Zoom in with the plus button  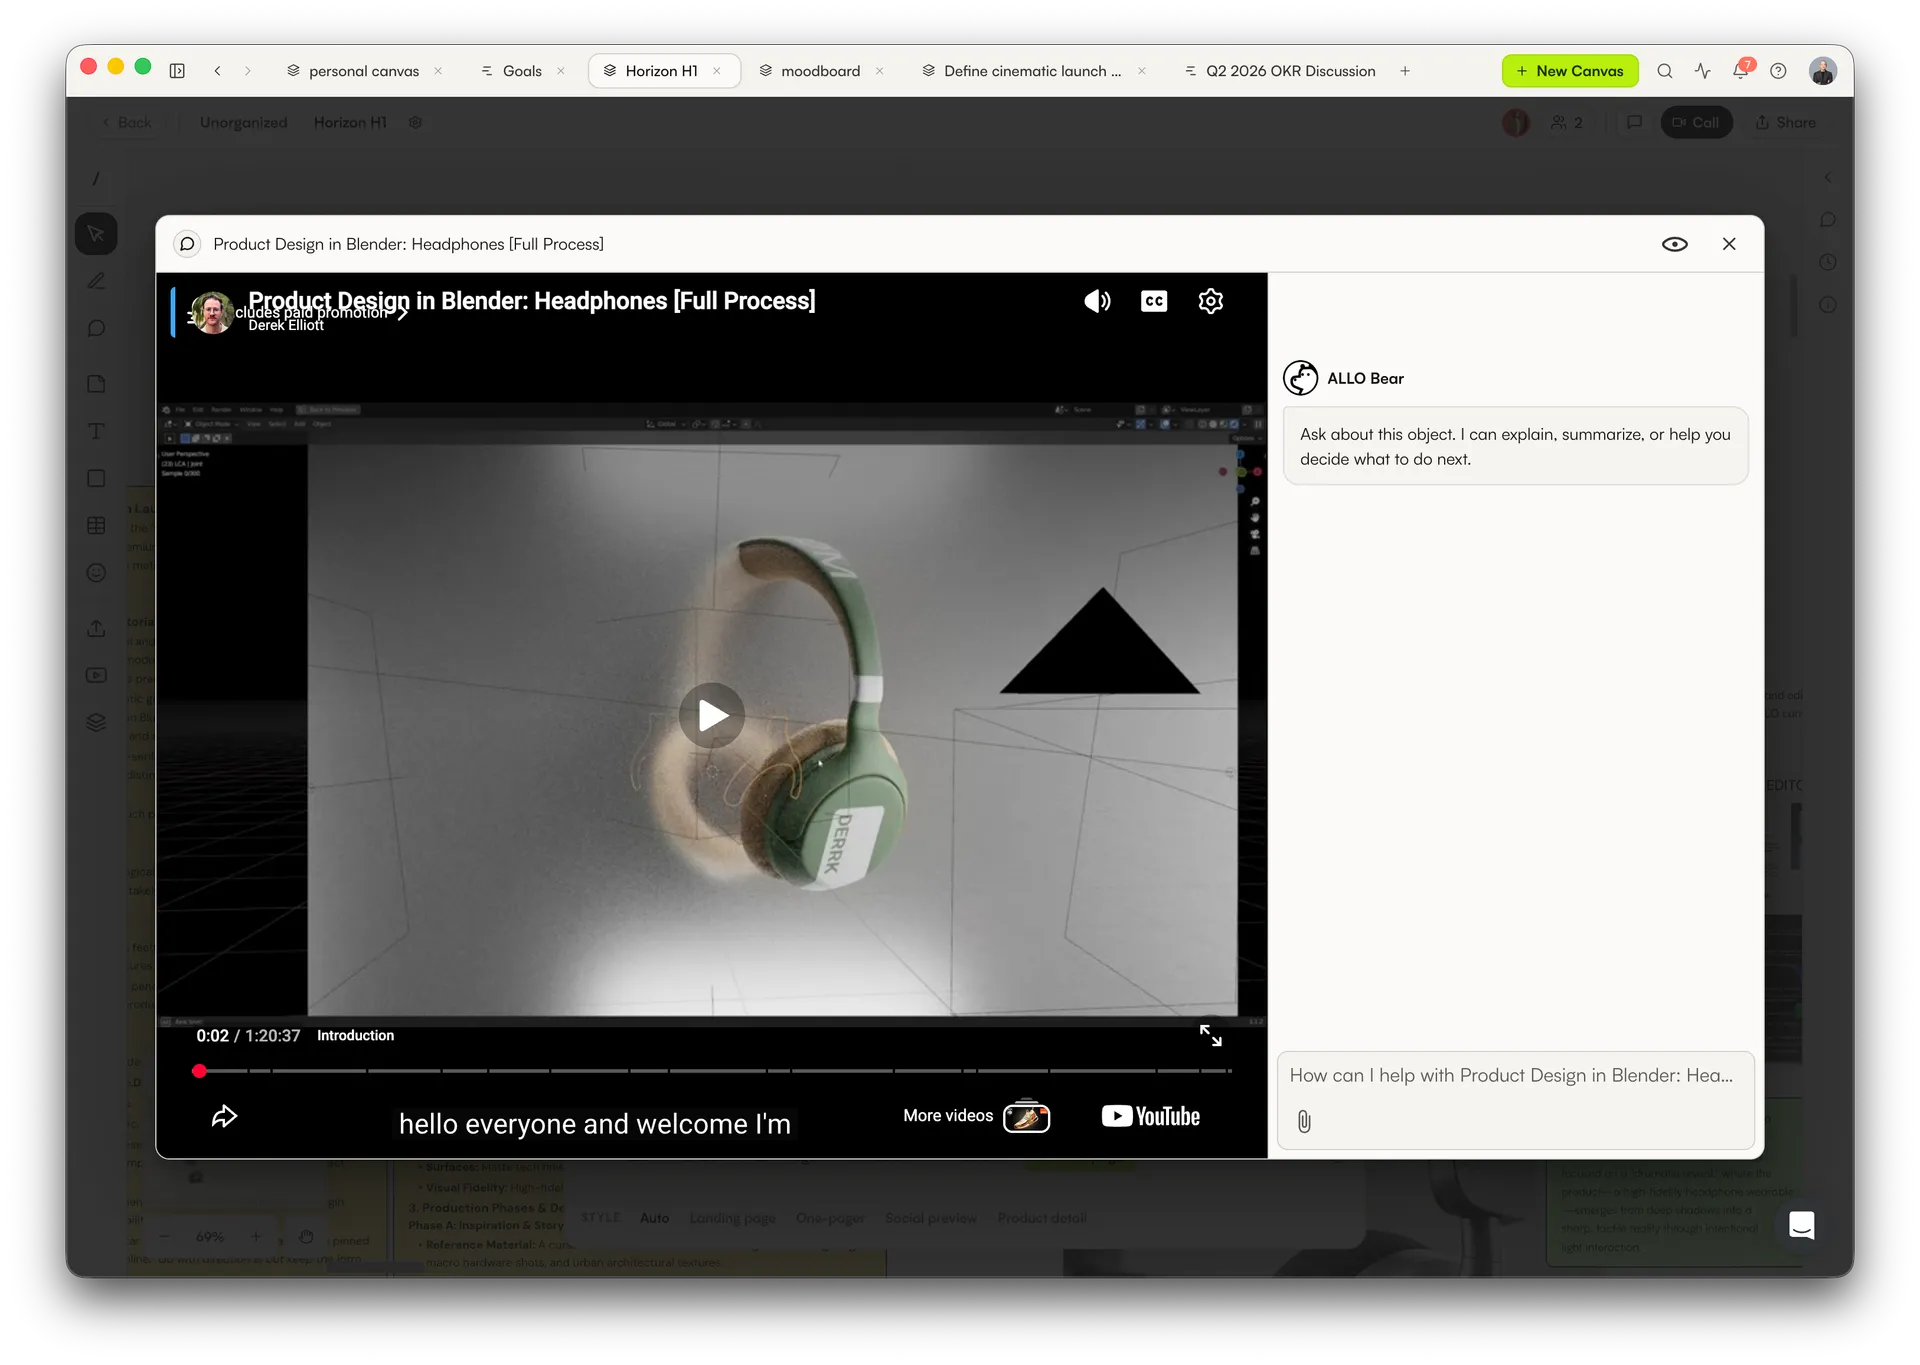click(256, 1237)
